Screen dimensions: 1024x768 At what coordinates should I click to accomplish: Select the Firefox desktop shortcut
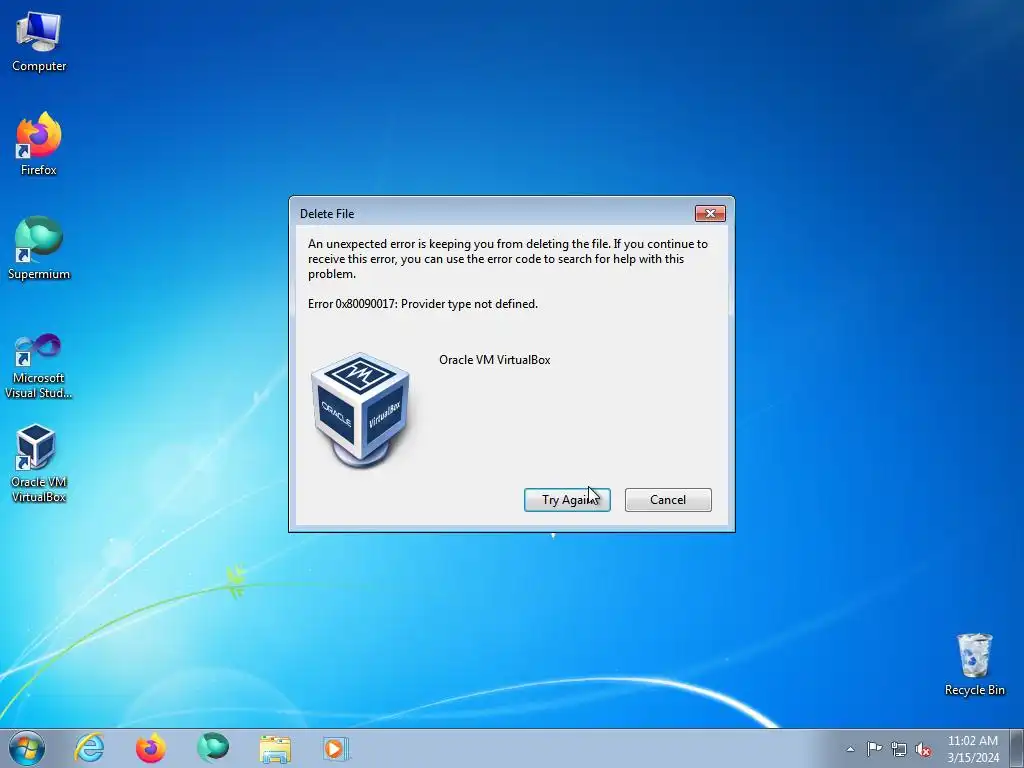point(39,144)
